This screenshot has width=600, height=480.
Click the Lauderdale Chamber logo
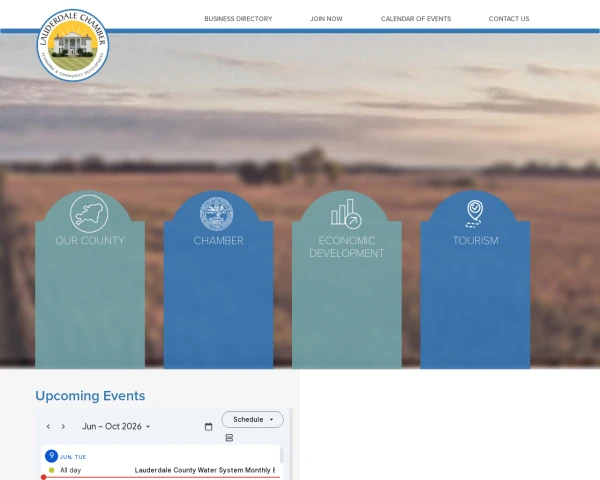73,45
